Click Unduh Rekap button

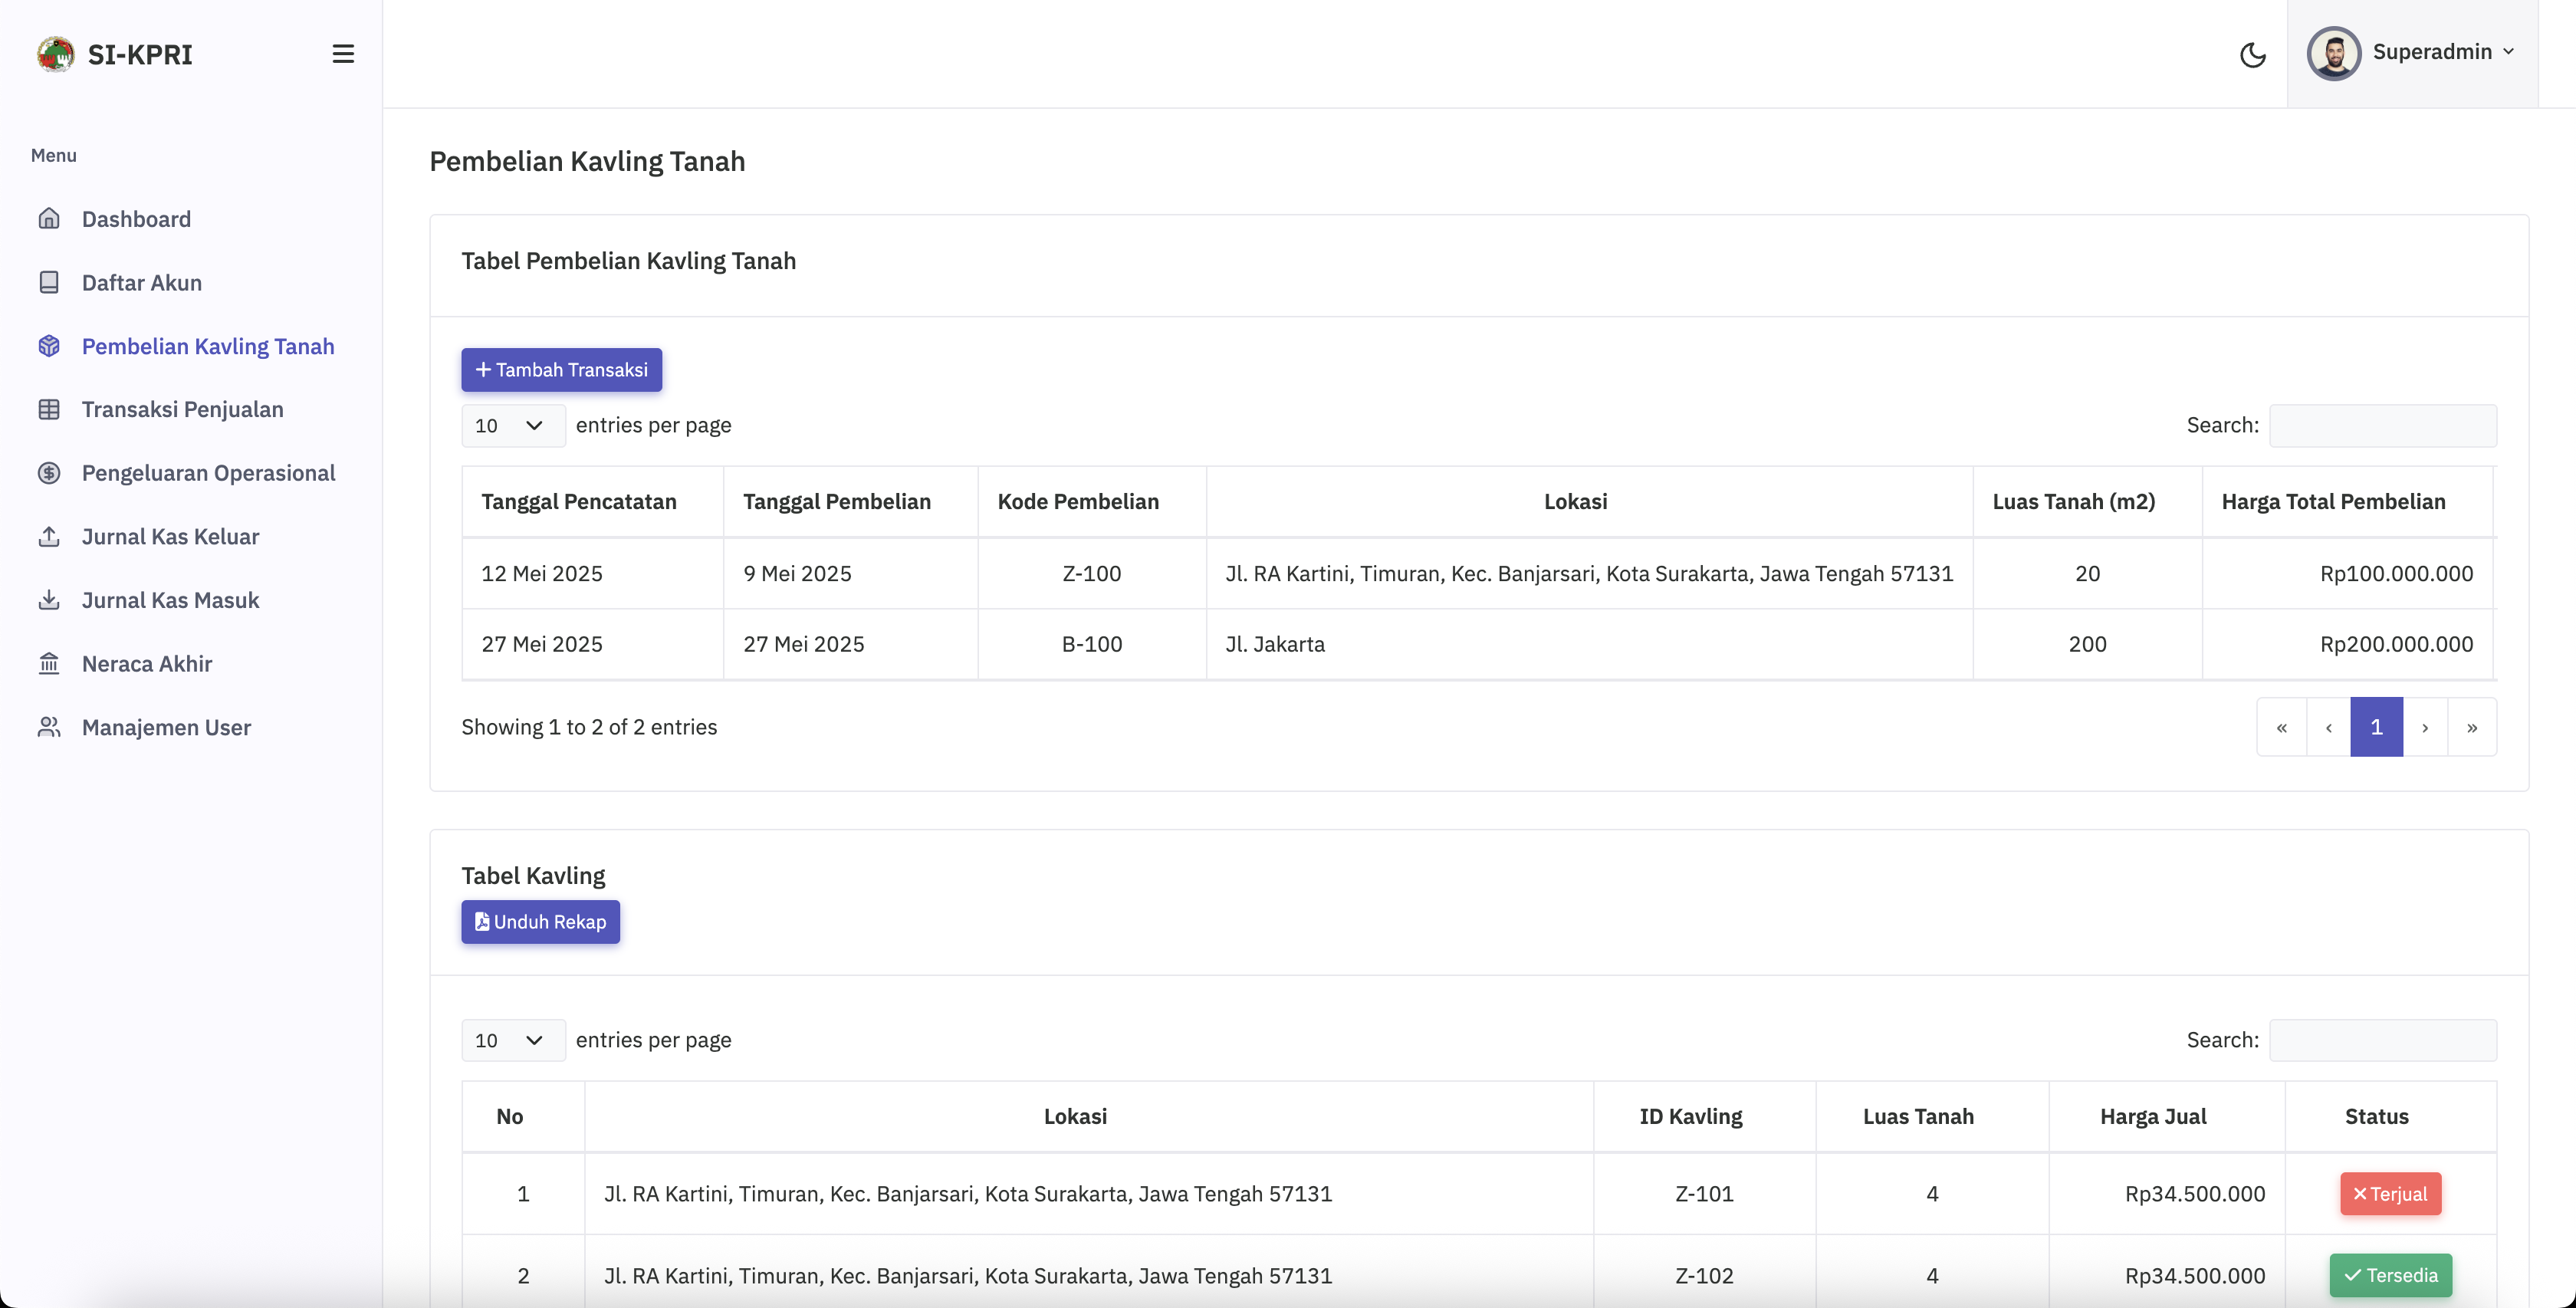[540, 922]
